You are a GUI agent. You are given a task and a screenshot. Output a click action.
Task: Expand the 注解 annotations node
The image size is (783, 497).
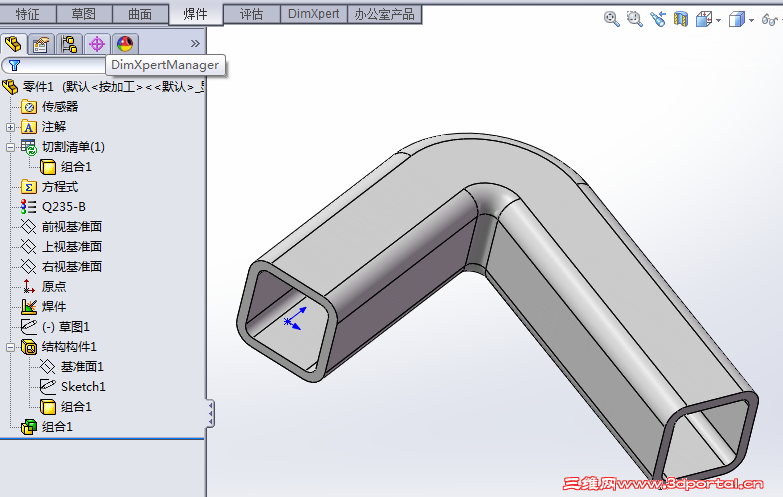[x=10, y=127]
